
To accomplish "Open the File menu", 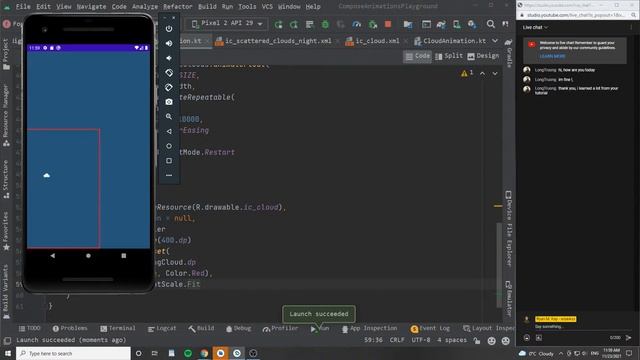I will pyautogui.click(x=23, y=7).
